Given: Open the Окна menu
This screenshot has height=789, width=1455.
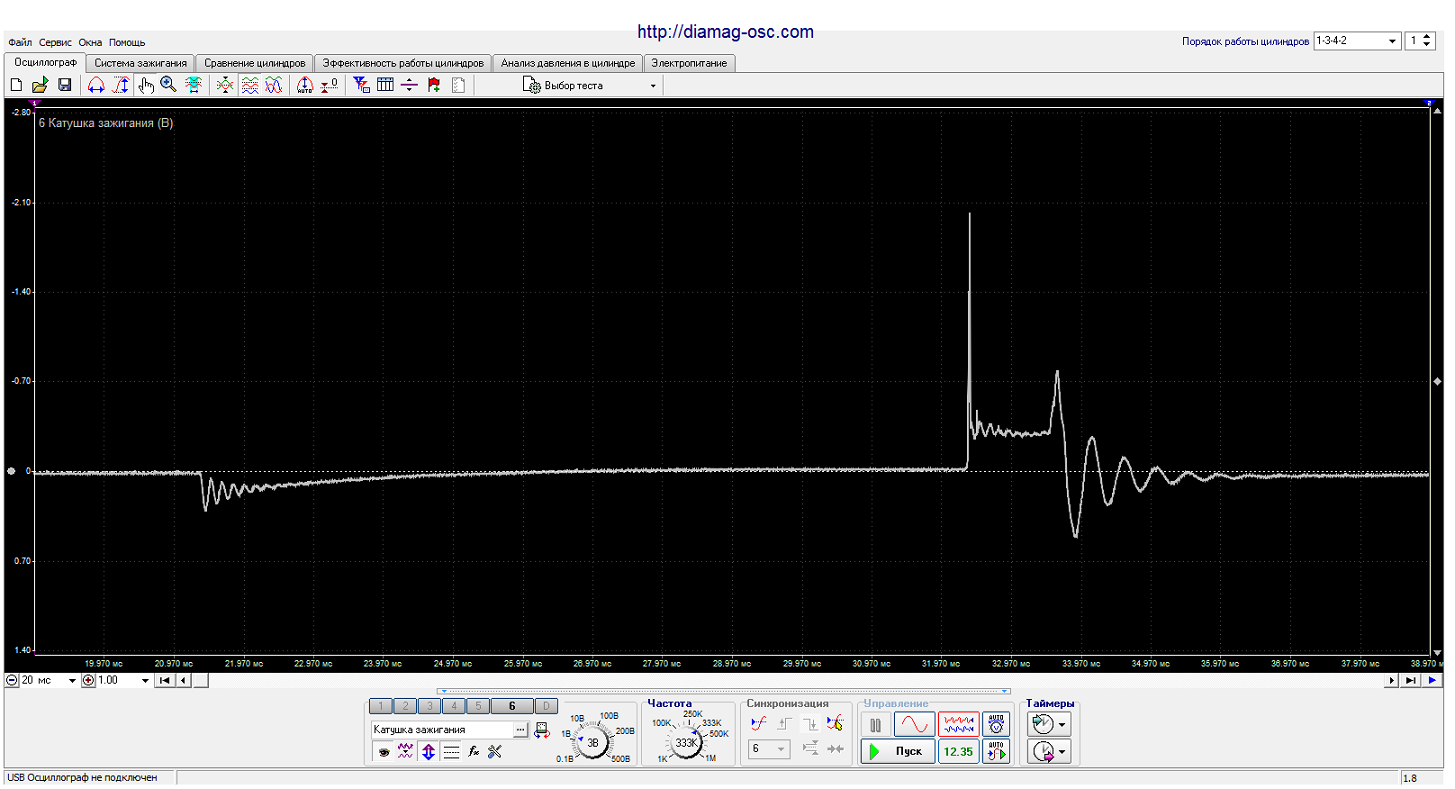Looking at the screenshot, I should (90, 43).
